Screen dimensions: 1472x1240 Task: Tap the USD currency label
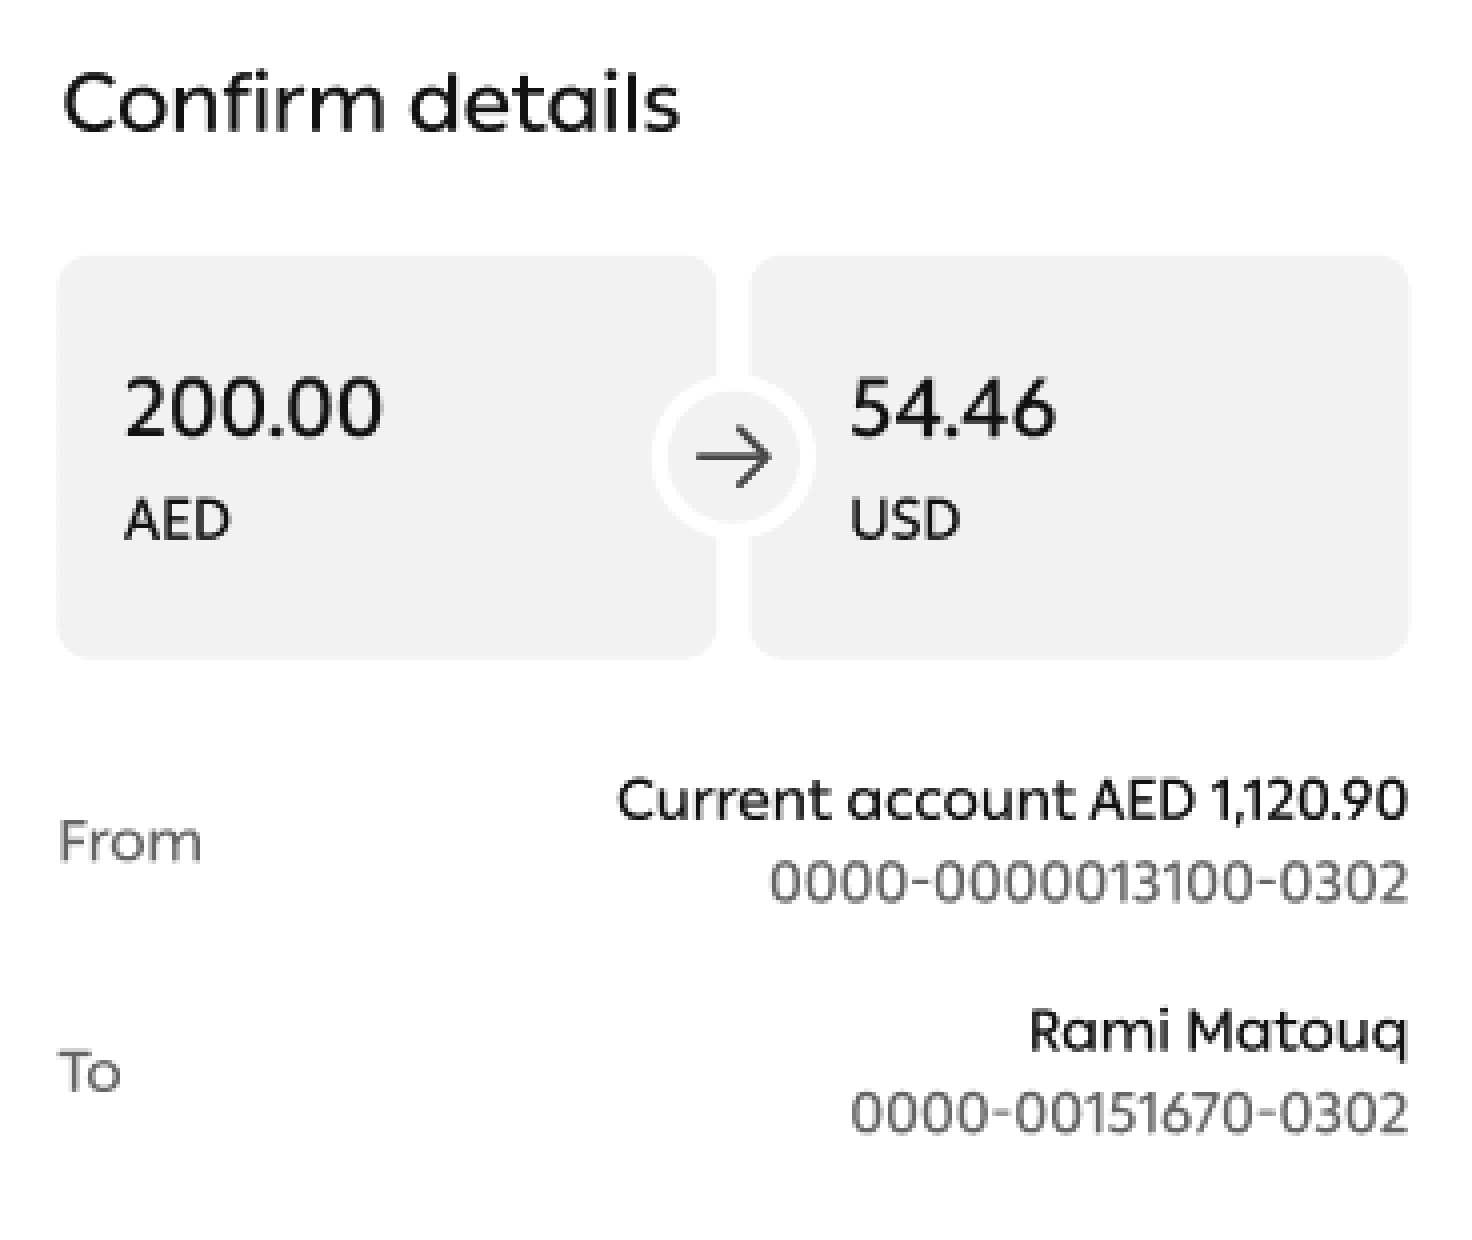click(905, 520)
